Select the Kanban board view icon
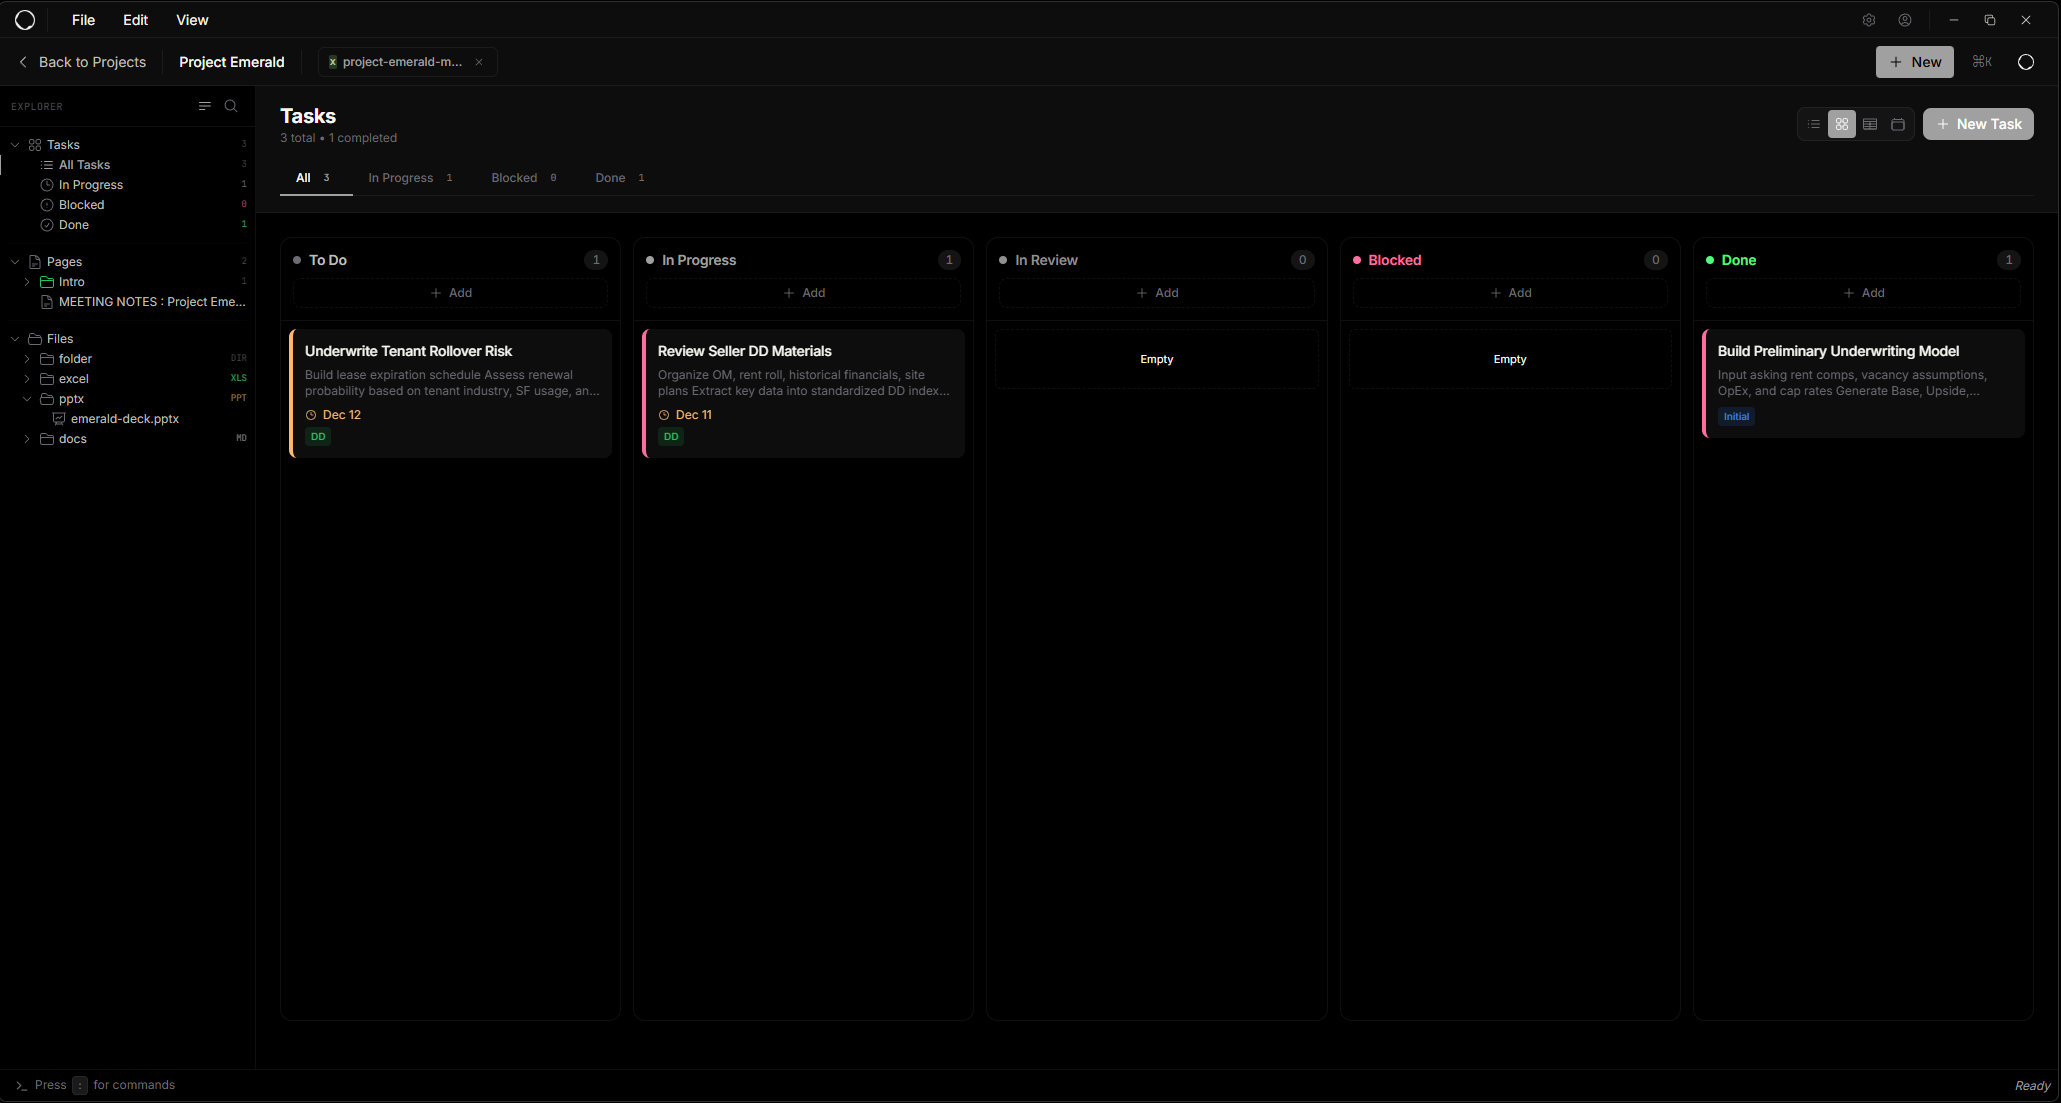This screenshot has width=2061, height=1103. tap(1842, 124)
